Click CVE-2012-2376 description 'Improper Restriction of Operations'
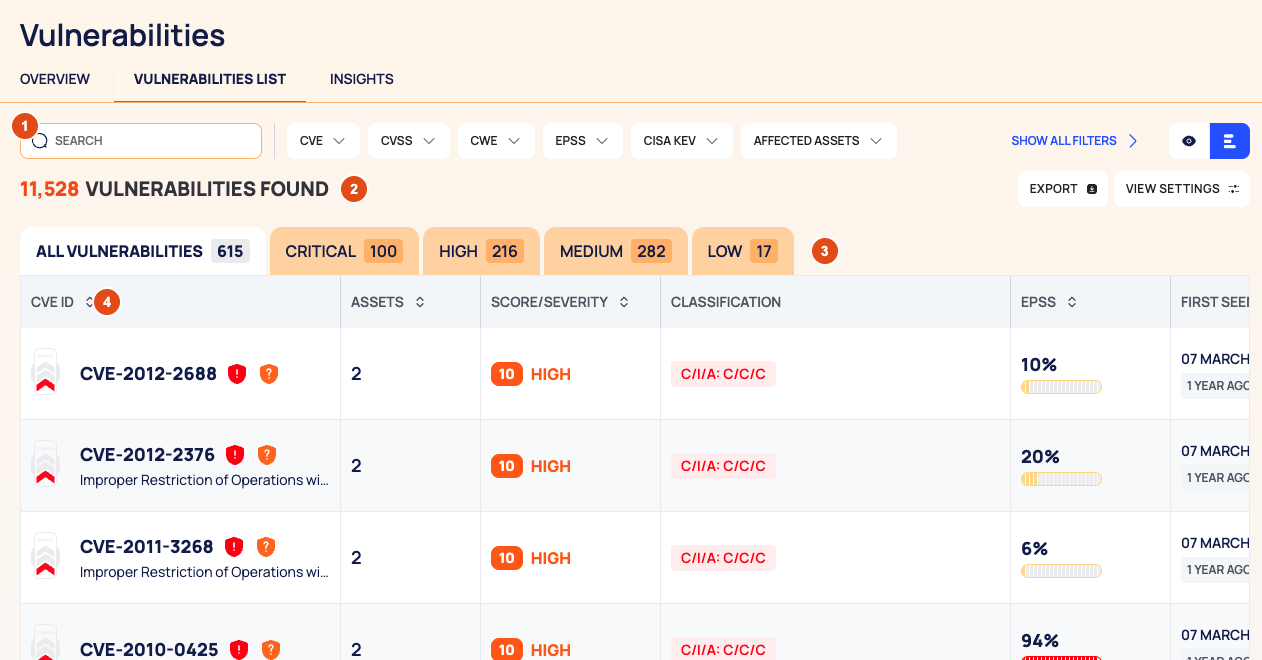1262x660 pixels. tap(204, 480)
